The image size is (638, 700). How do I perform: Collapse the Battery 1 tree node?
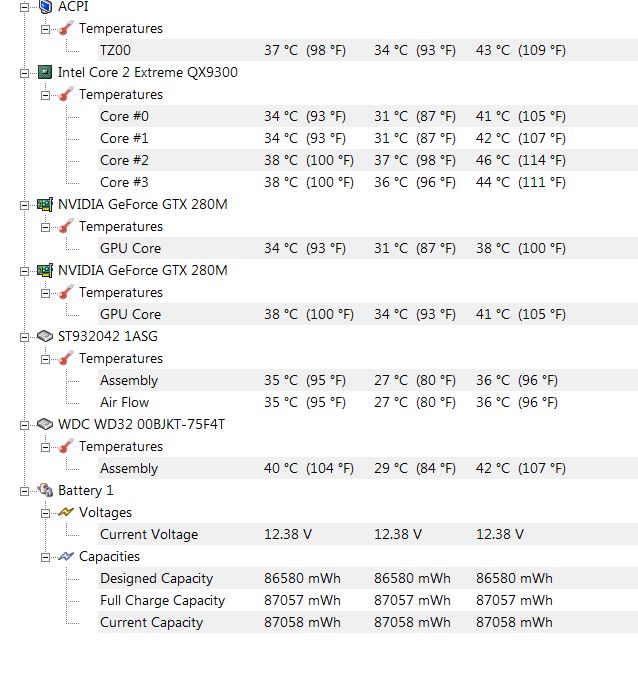(25, 492)
